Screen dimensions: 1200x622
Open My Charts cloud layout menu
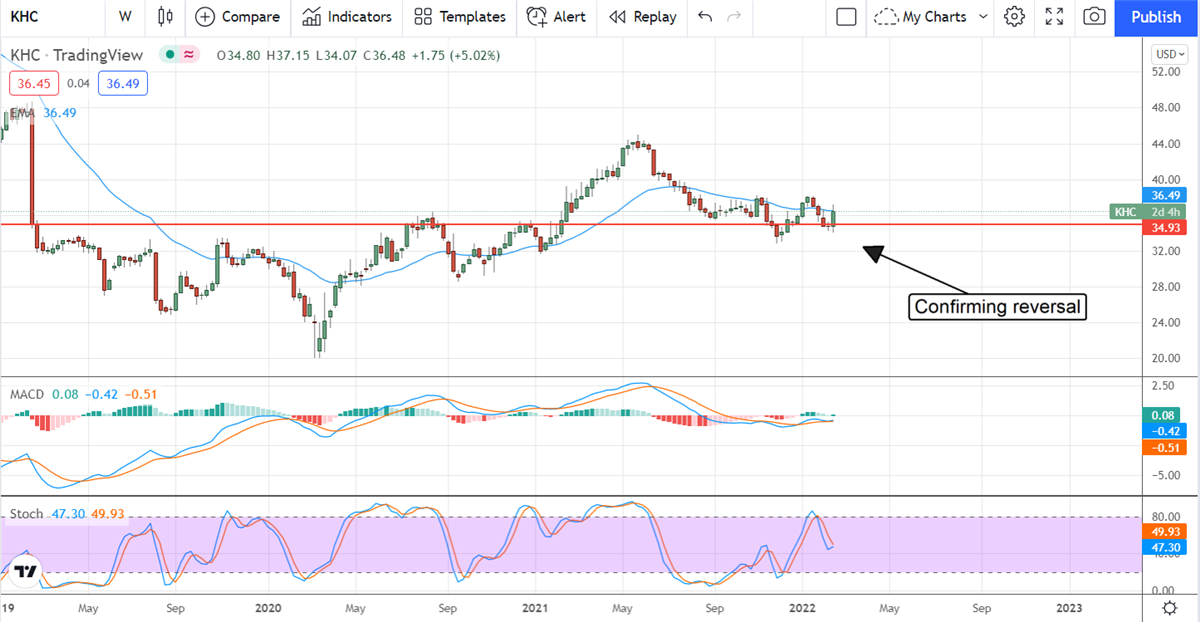[x=921, y=16]
